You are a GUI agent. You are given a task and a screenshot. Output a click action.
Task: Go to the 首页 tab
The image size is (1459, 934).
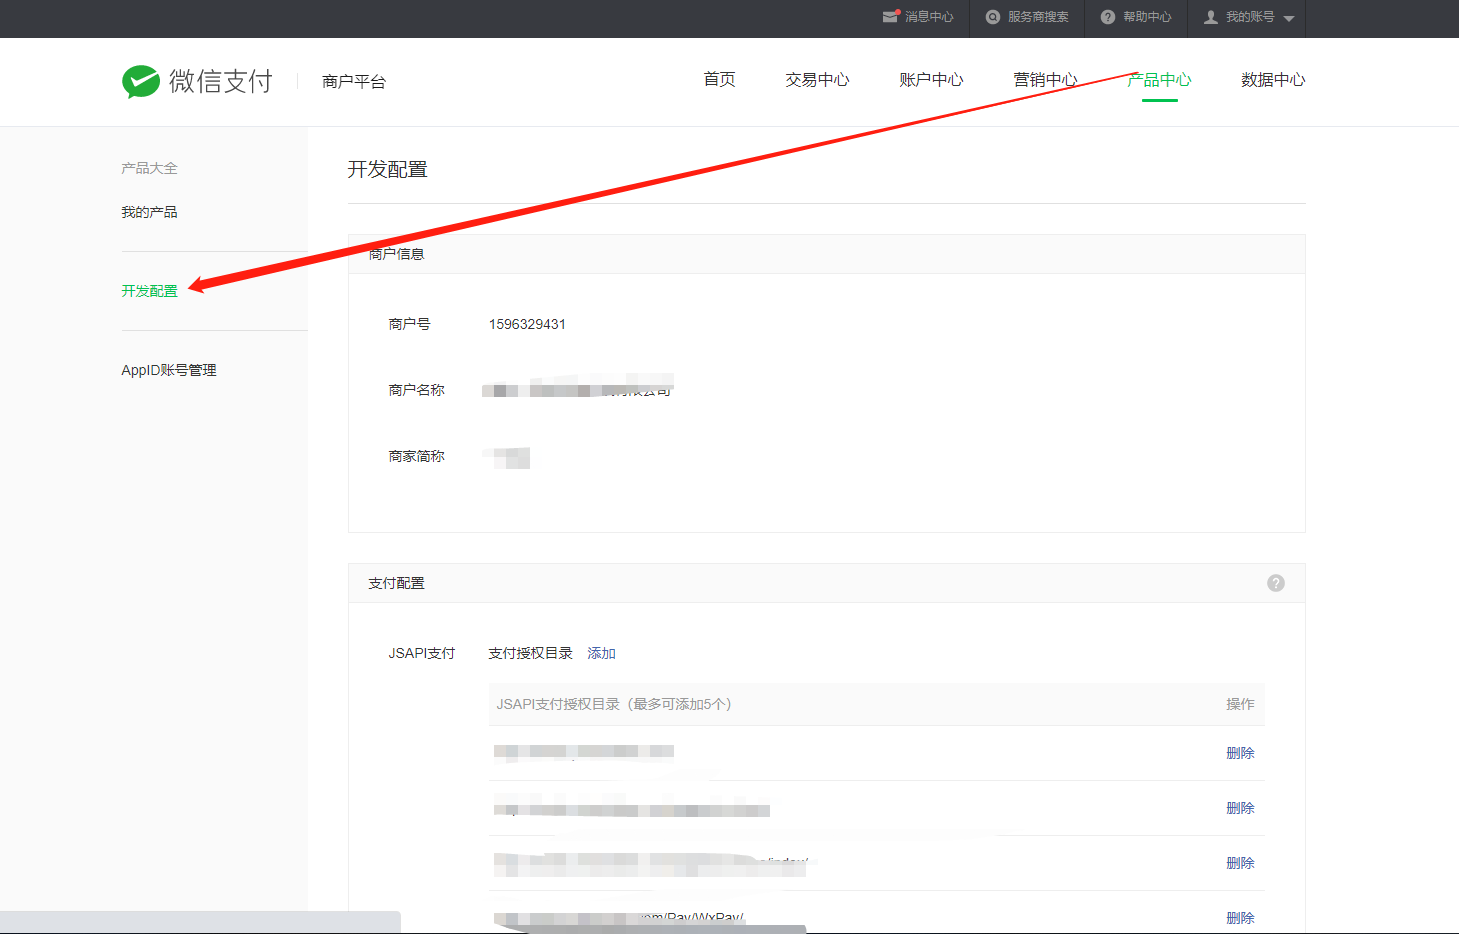[x=719, y=80]
